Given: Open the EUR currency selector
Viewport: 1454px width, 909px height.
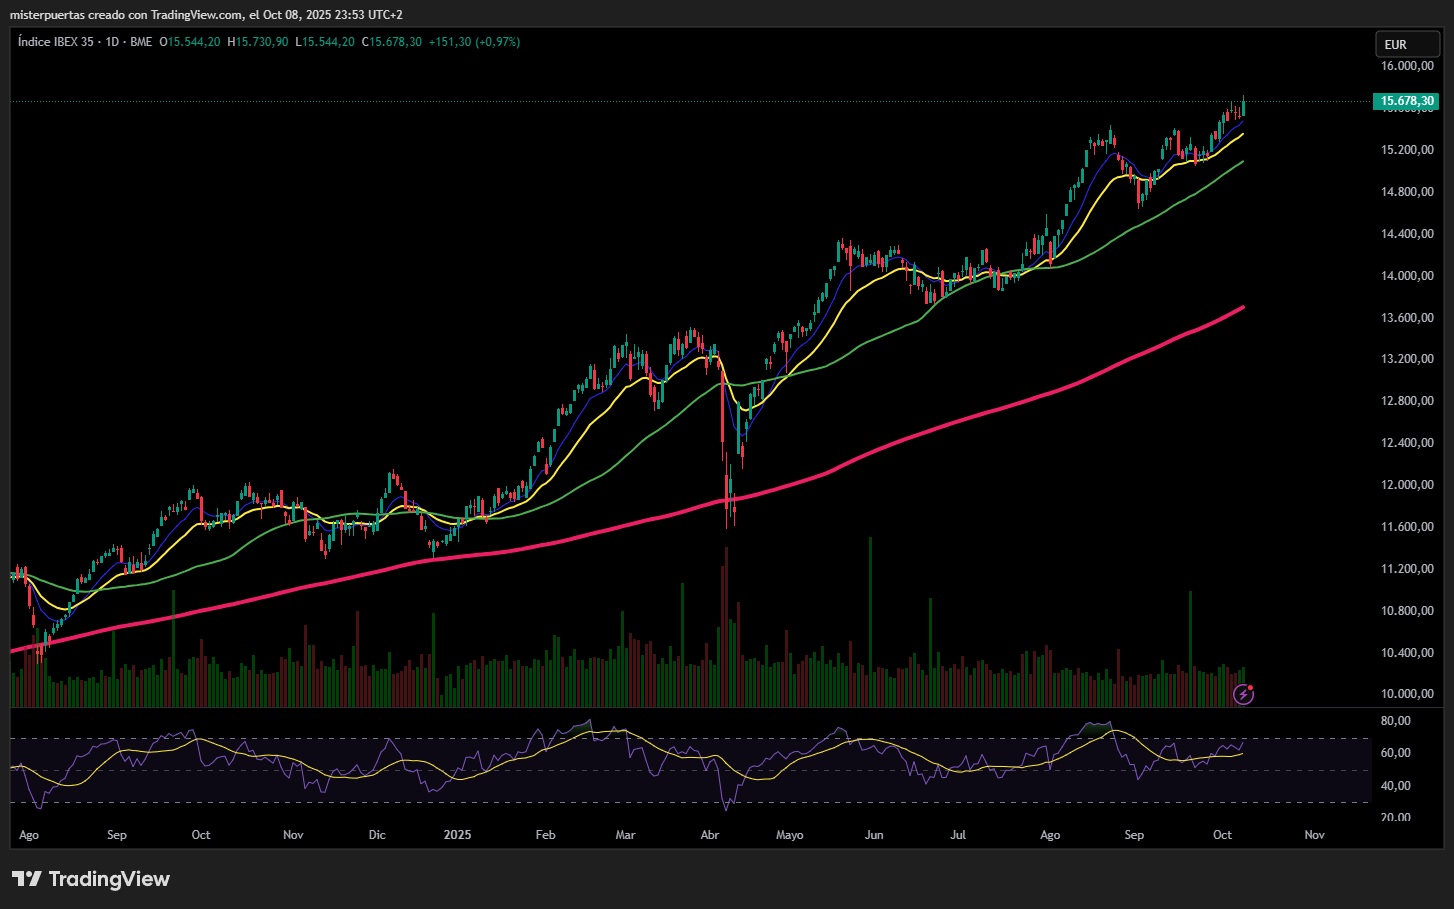Looking at the screenshot, I should (x=1408, y=44).
